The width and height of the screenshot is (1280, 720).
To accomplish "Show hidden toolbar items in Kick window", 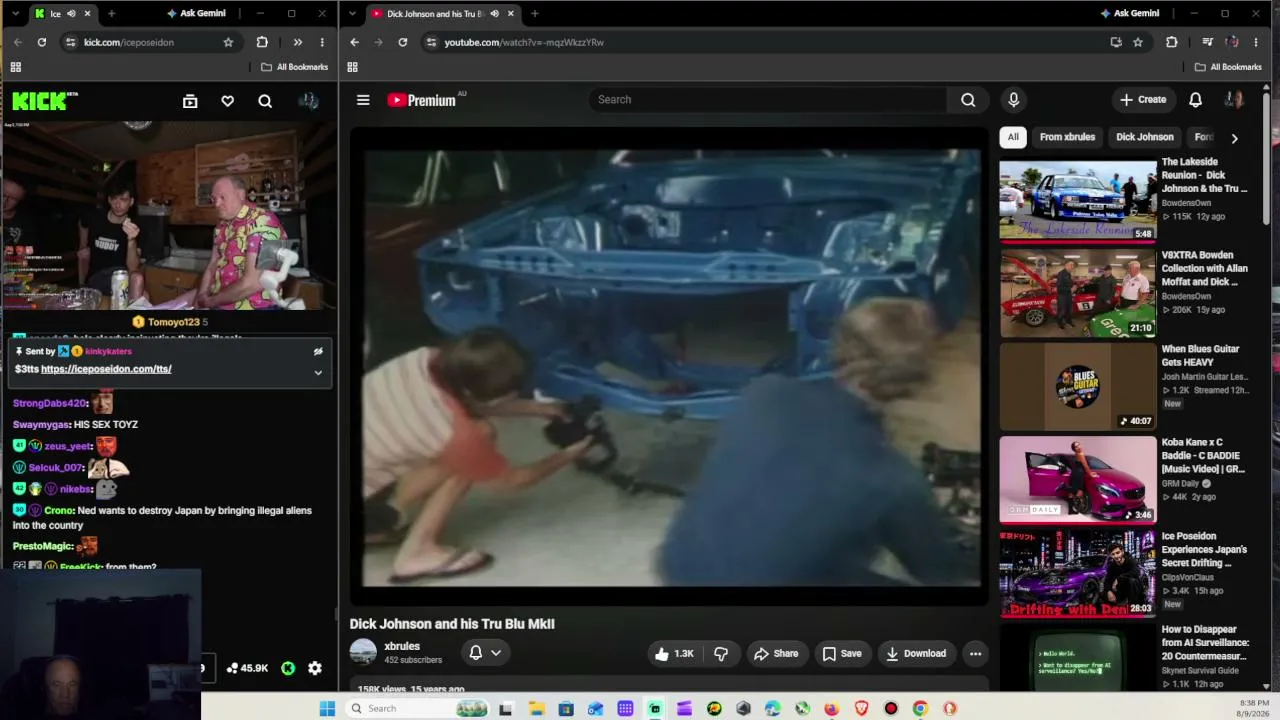I will pos(297,42).
